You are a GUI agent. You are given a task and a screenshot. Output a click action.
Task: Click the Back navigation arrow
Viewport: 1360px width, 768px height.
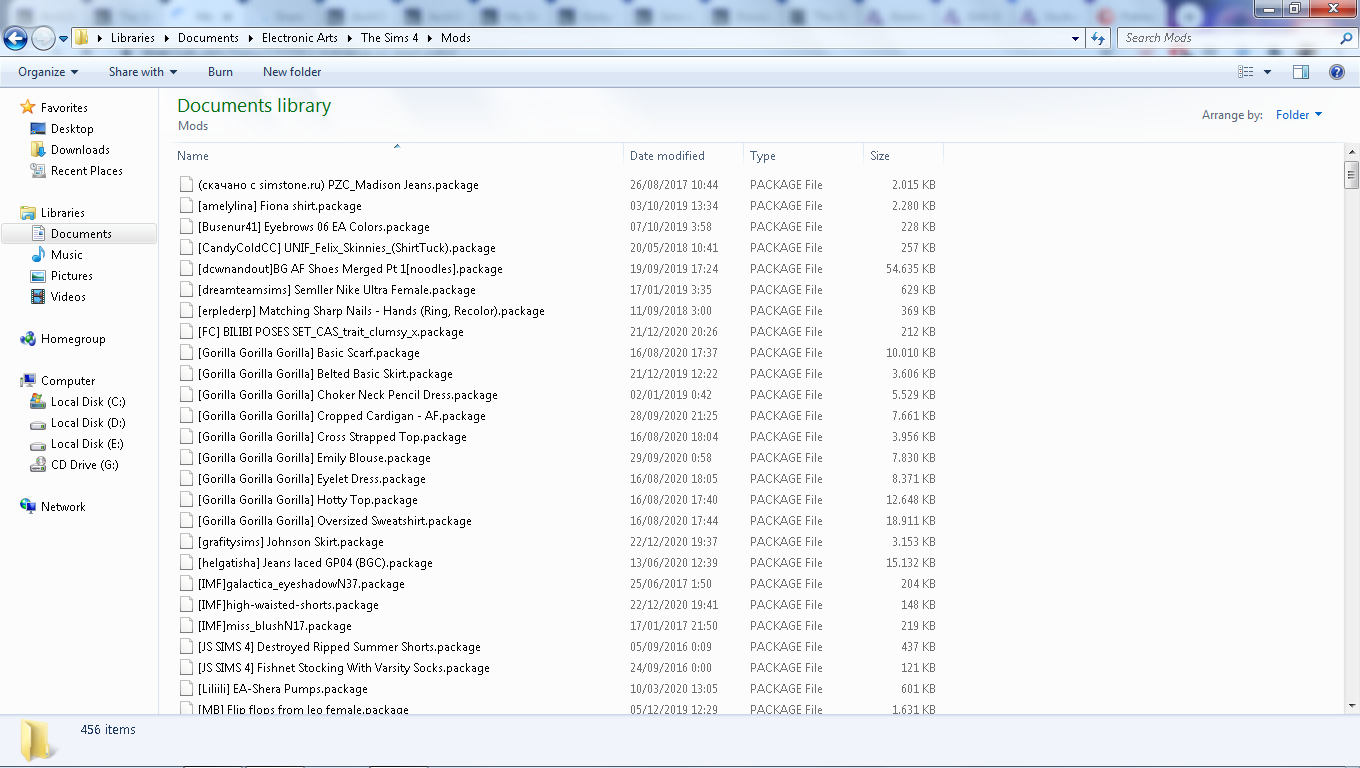(16, 38)
